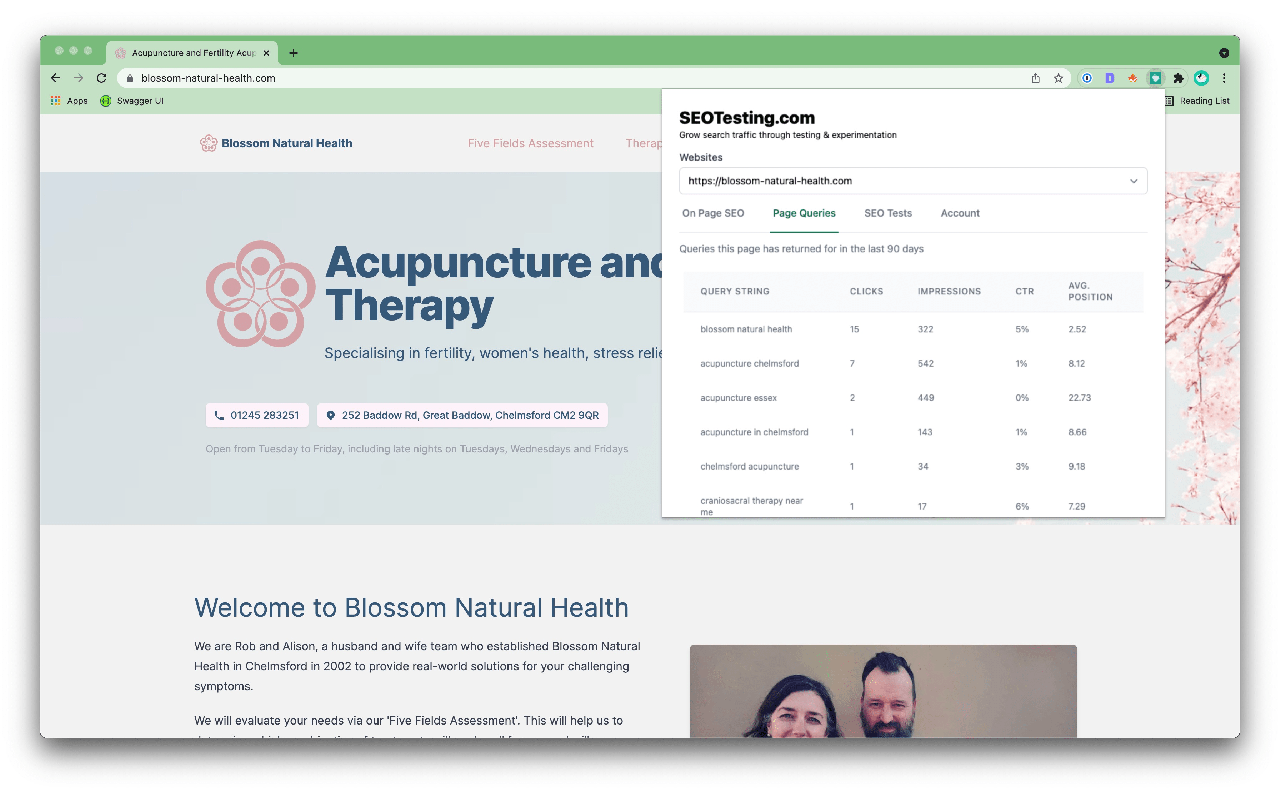1280x800 pixels.
Task: Open the Account tab
Action: 960,213
